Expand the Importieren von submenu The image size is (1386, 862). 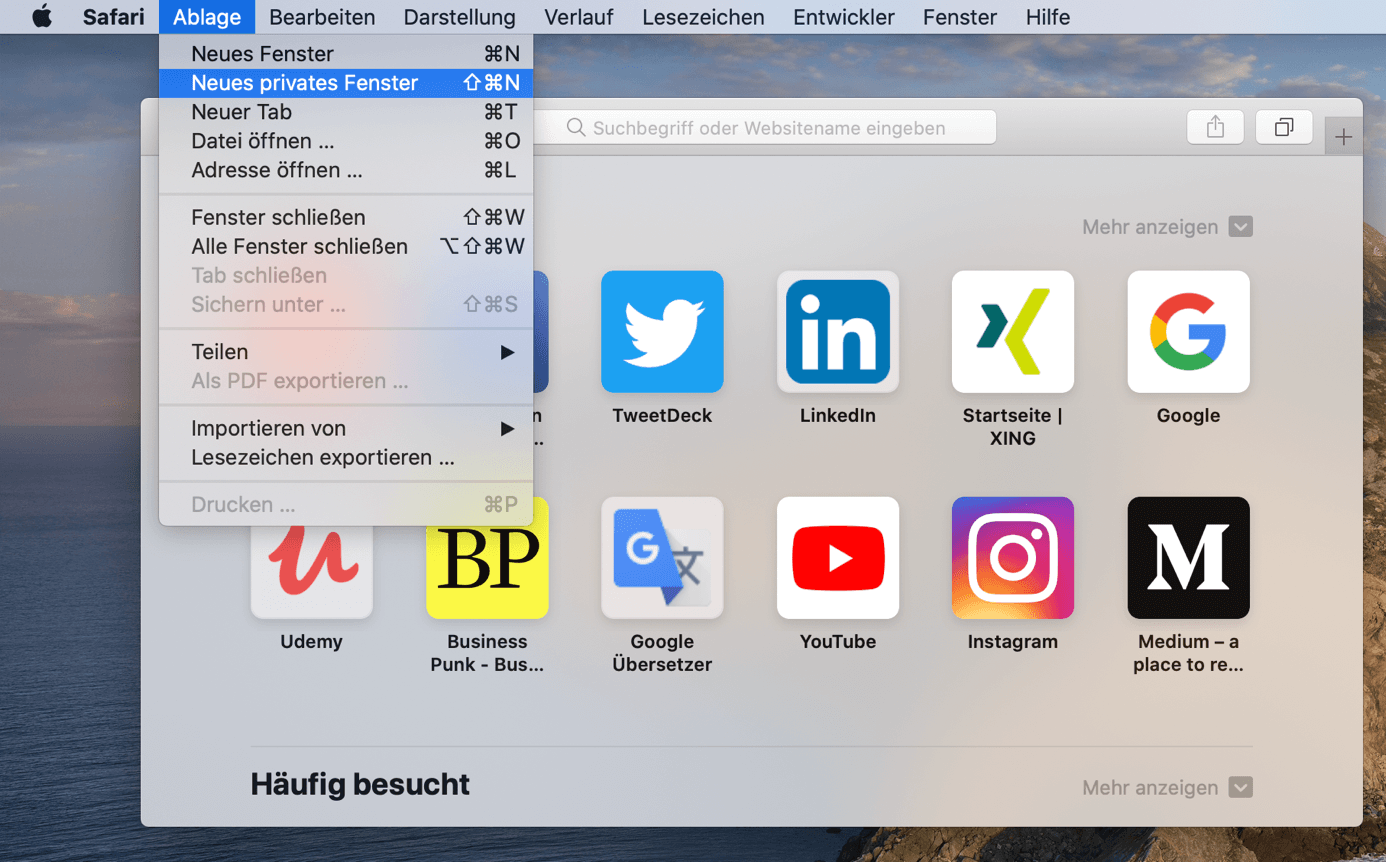(346, 428)
